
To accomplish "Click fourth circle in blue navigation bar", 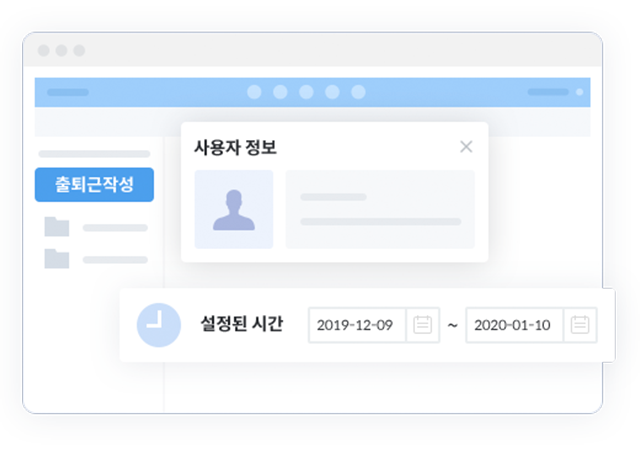I will 332,92.
